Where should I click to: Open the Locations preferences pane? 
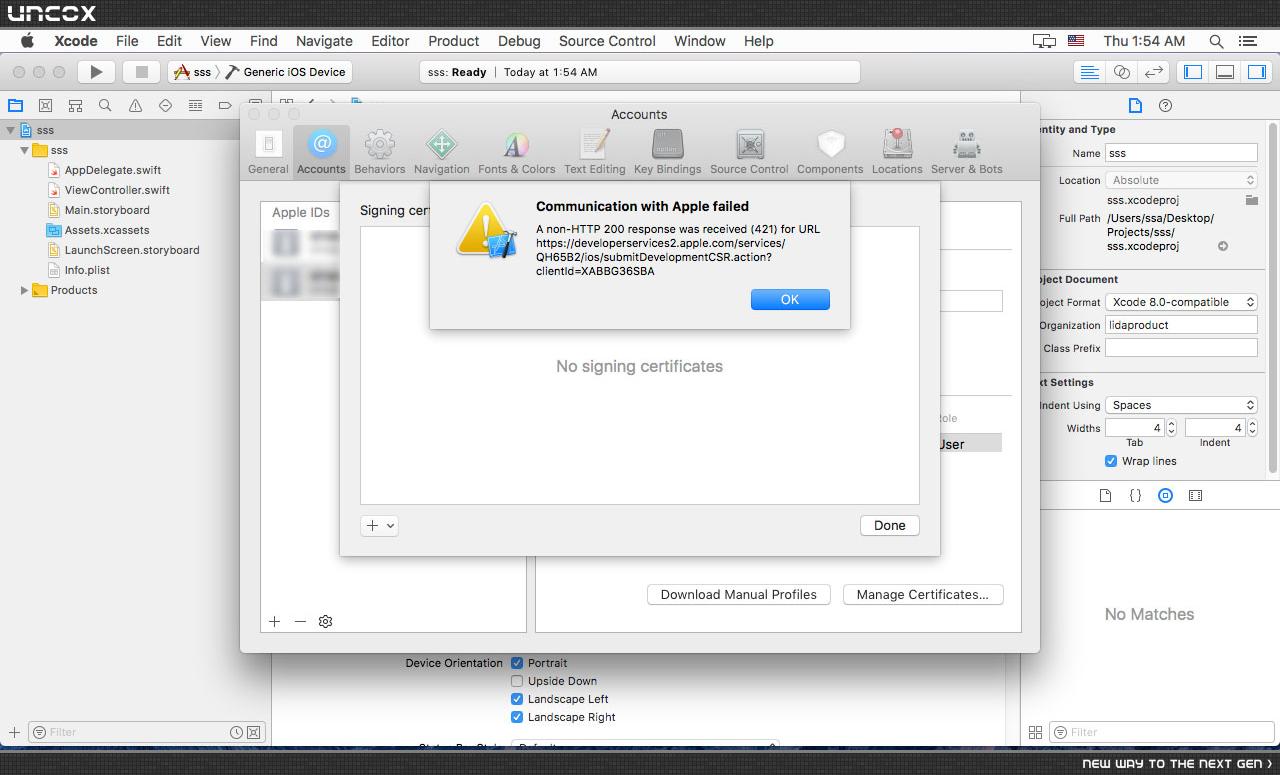click(x=897, y=152)
